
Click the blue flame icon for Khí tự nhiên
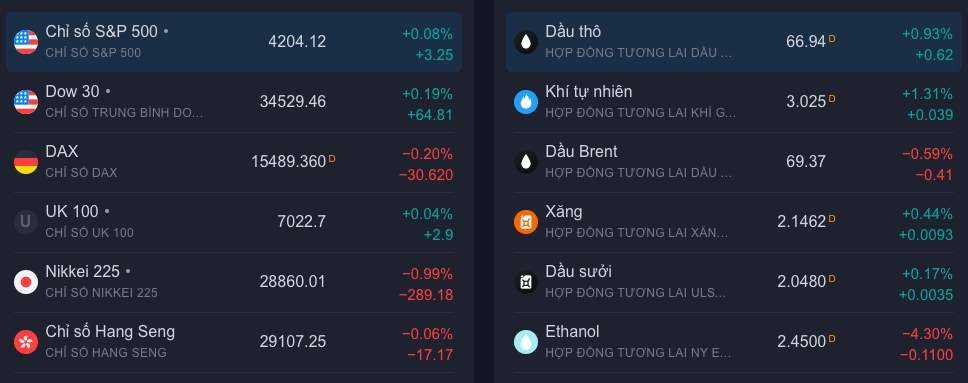click(x=526, y=102)
